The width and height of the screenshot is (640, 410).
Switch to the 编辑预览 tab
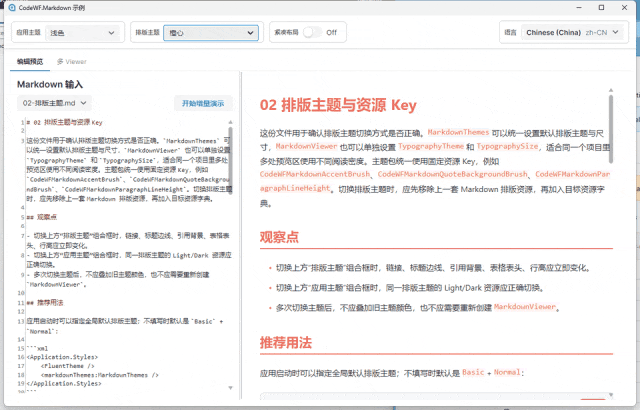click(30, 62)
